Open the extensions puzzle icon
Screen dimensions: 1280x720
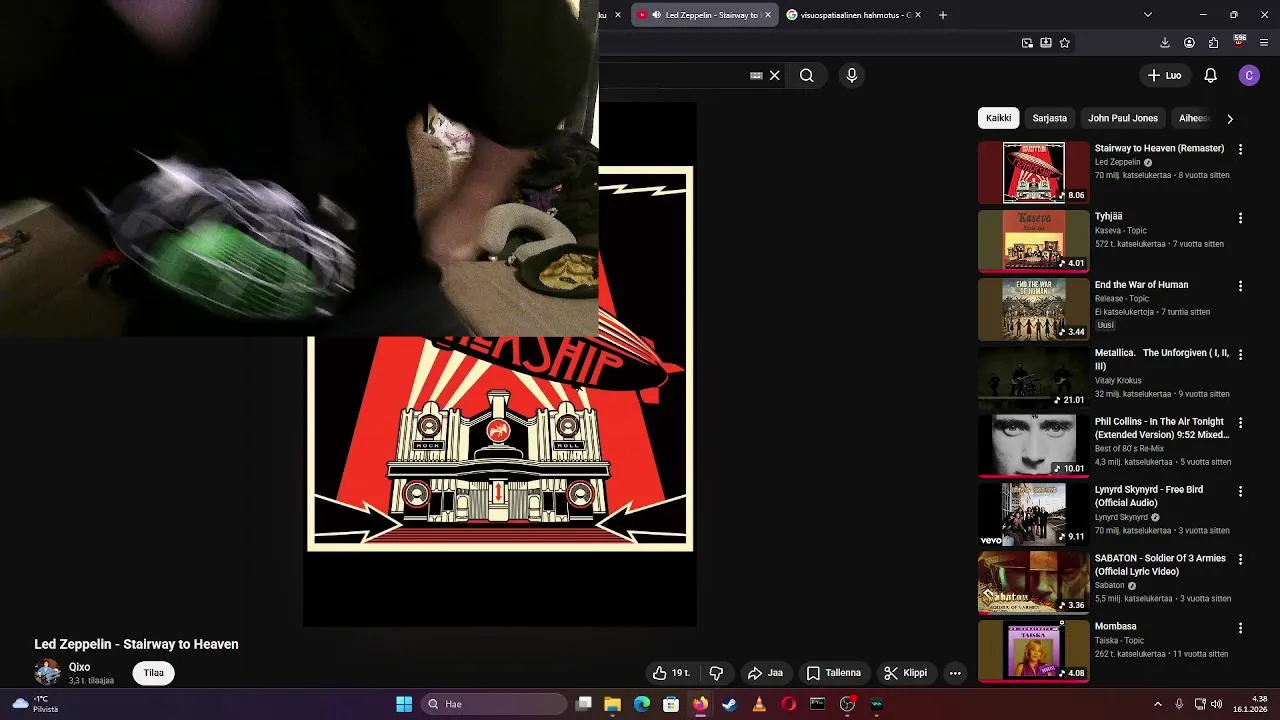click(x=1213, y=43)
